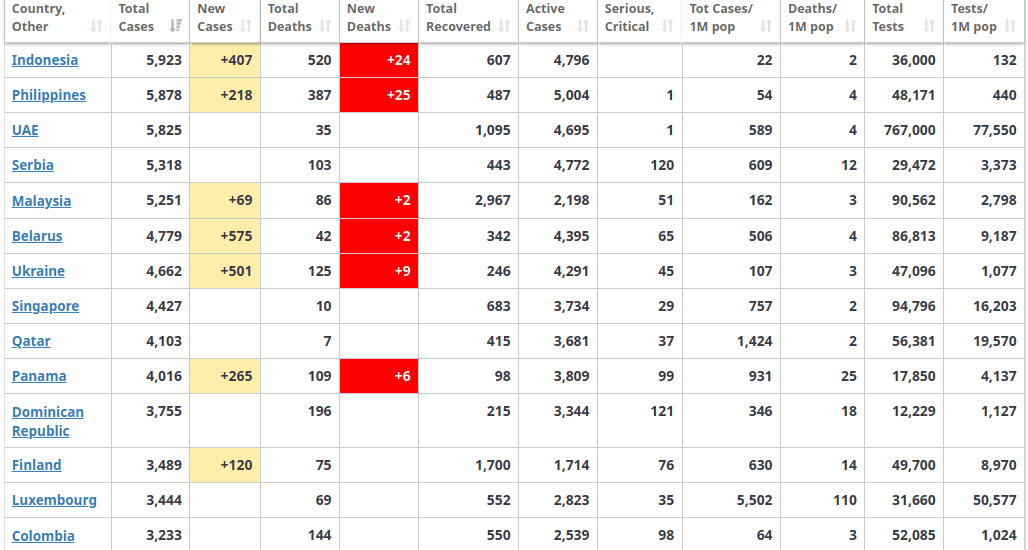Screen dimensions: 1028x550
Task: Sort table by Total Tests arrows
Action: [928, 26]
